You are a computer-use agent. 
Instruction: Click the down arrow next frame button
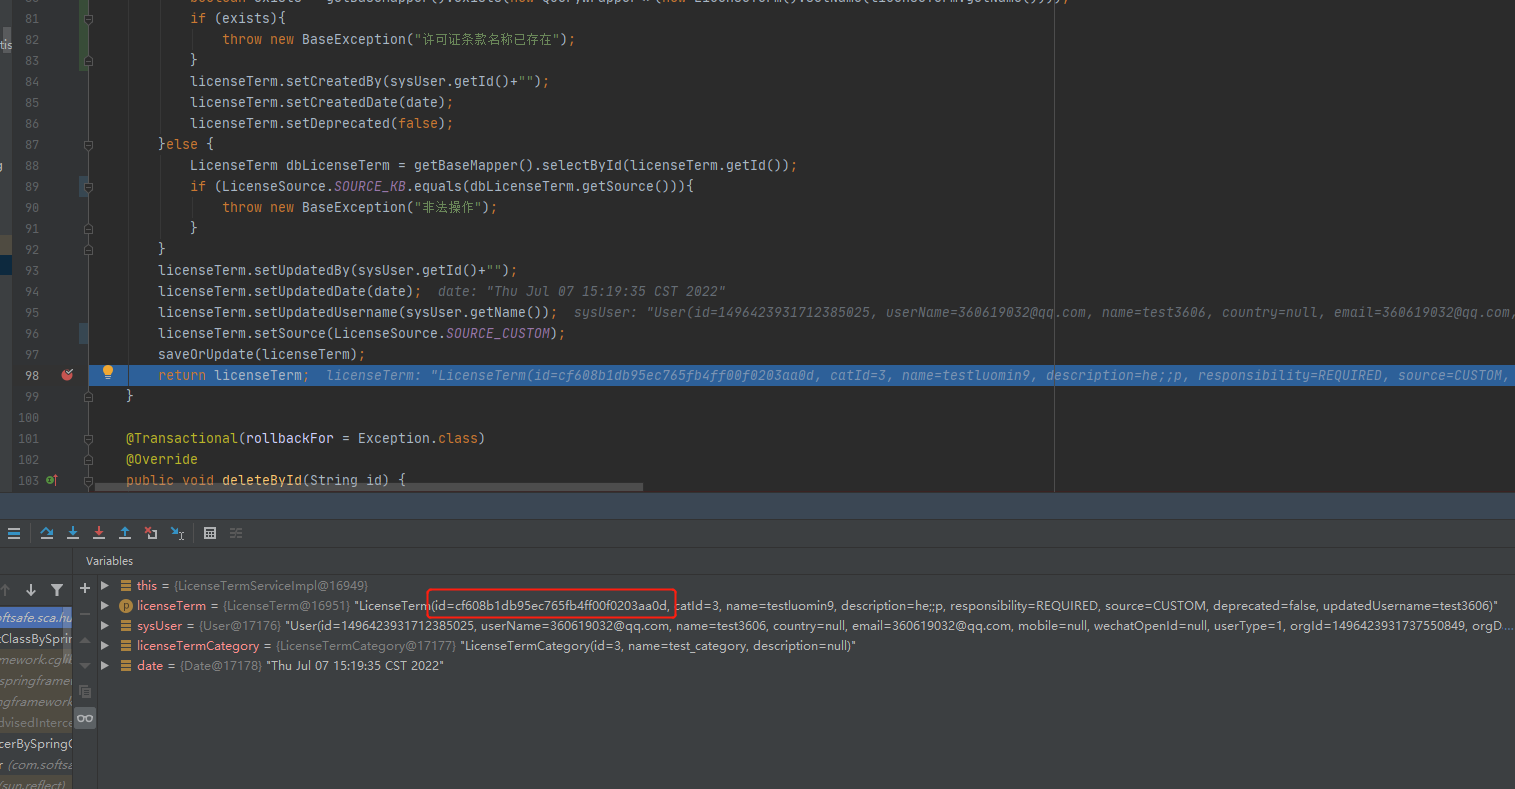31,590
